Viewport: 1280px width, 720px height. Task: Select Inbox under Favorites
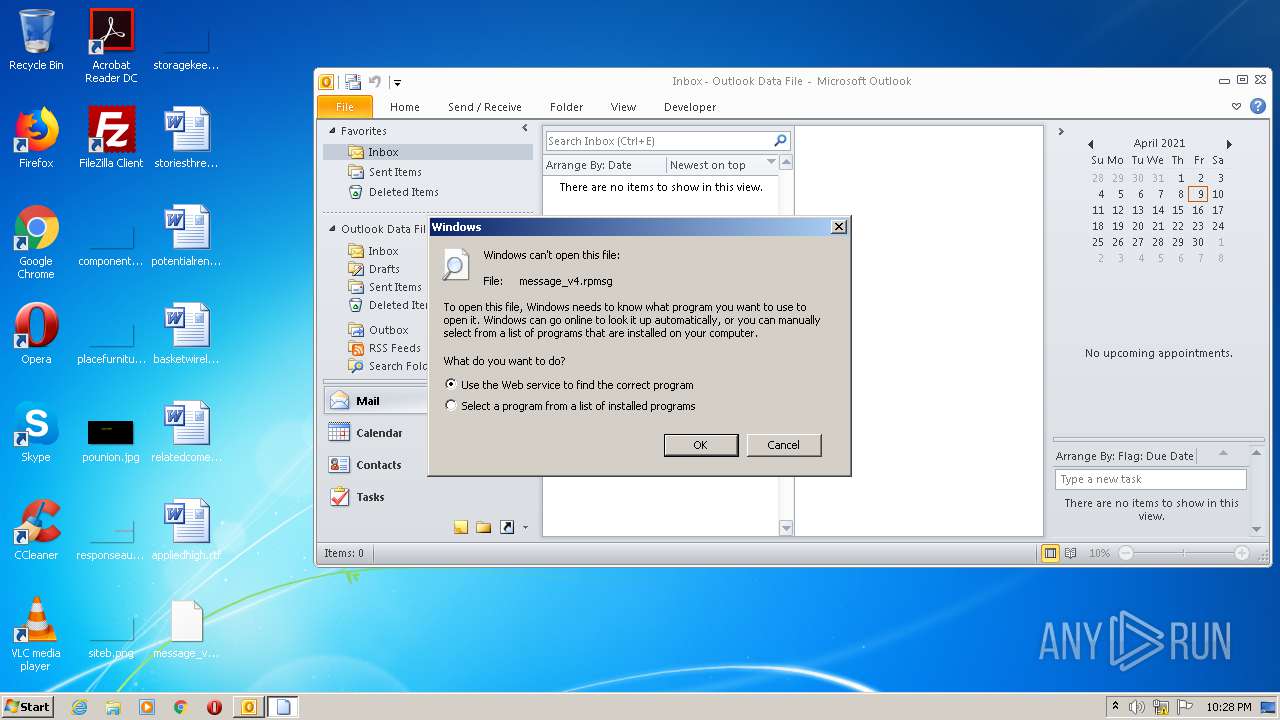428,152
